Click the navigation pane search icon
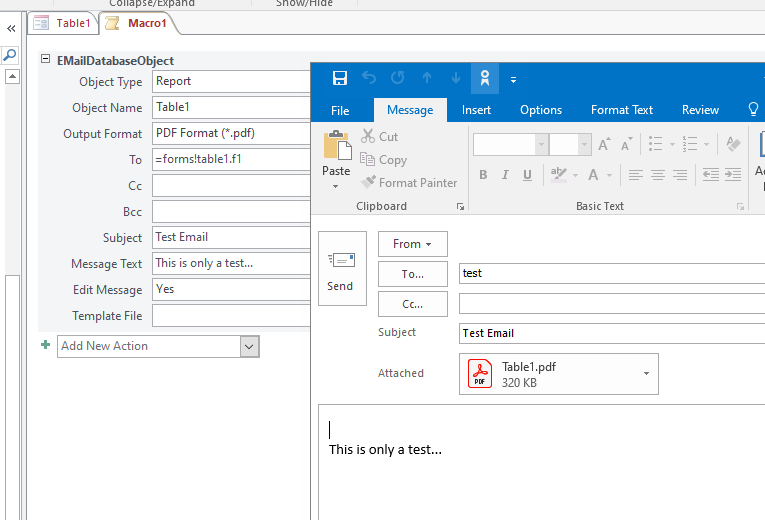This screenshot has width=765, height=520. 10,55
